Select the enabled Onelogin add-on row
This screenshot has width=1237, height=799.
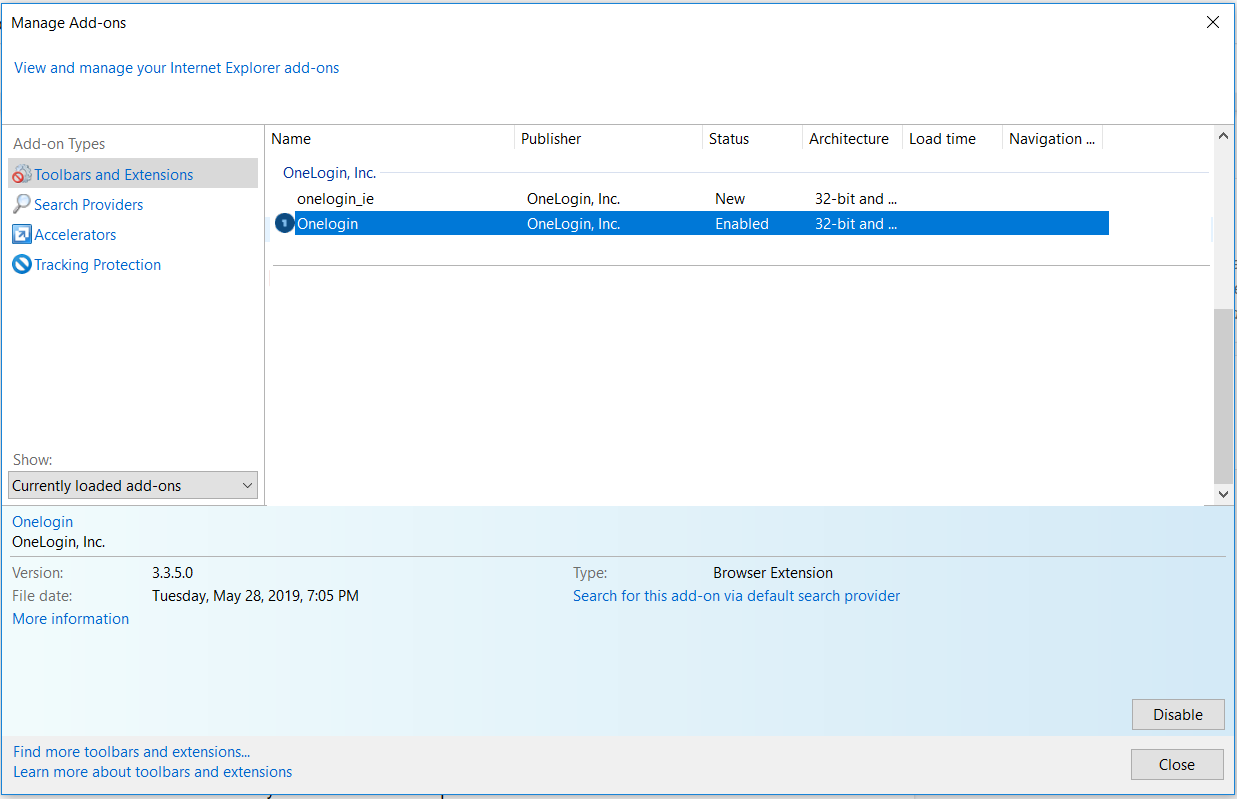tap(690, 224)
